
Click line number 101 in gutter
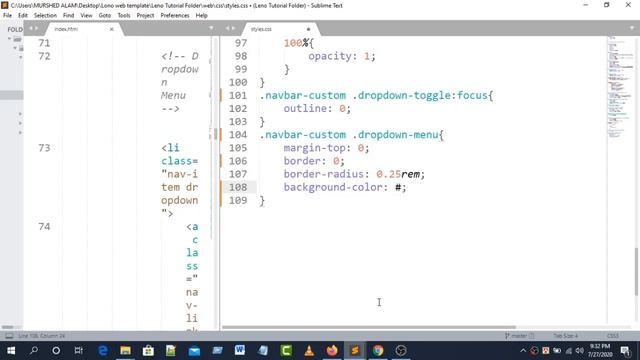click(x=238, y=96)
